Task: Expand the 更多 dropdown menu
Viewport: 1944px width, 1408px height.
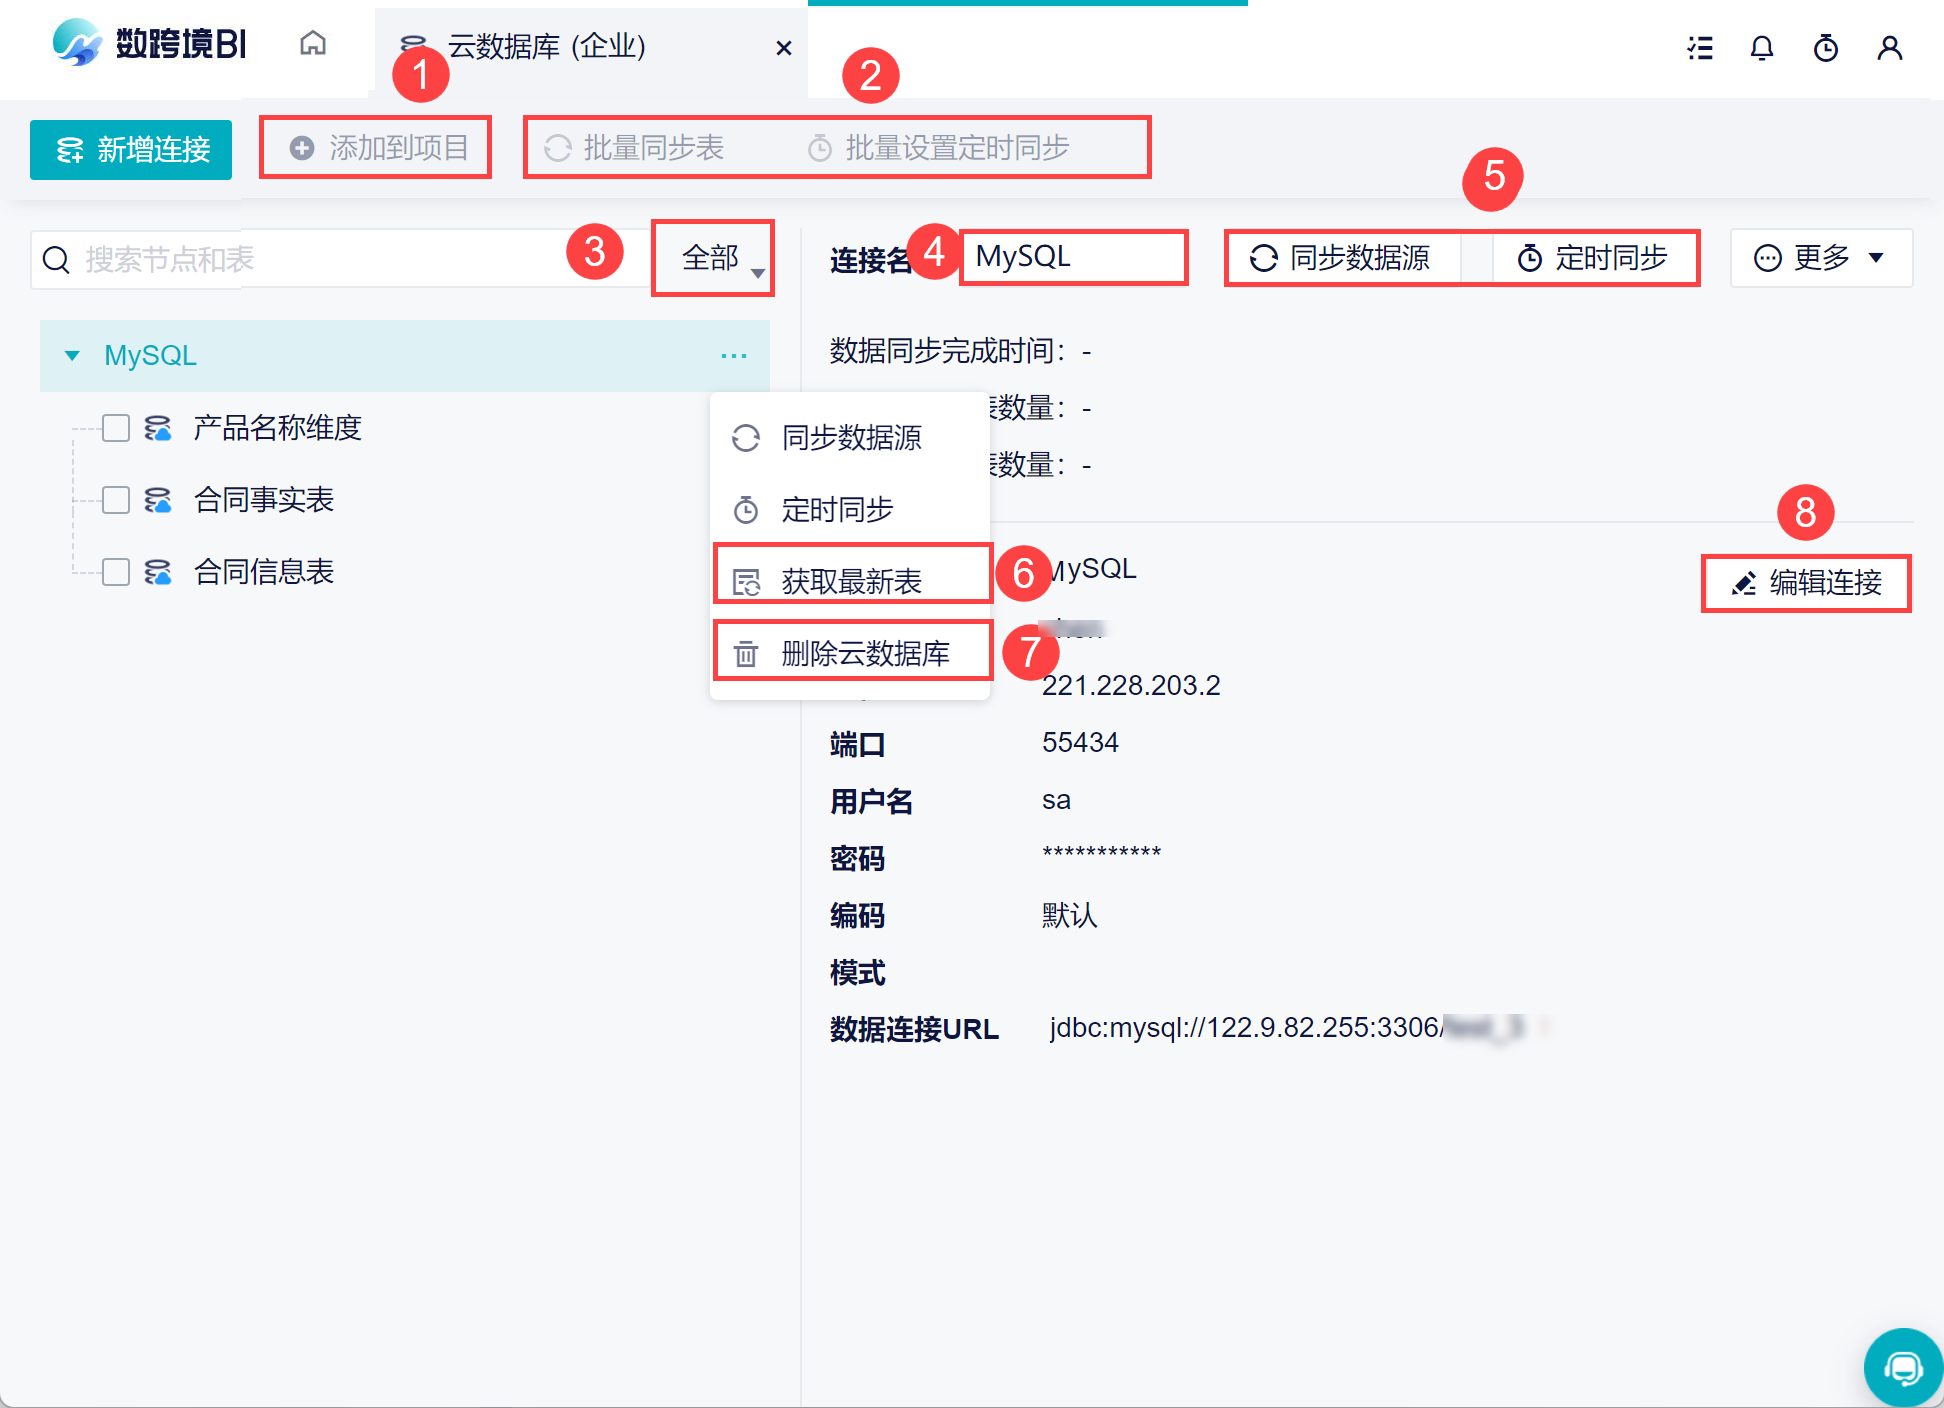Action: pos(1820,258)
